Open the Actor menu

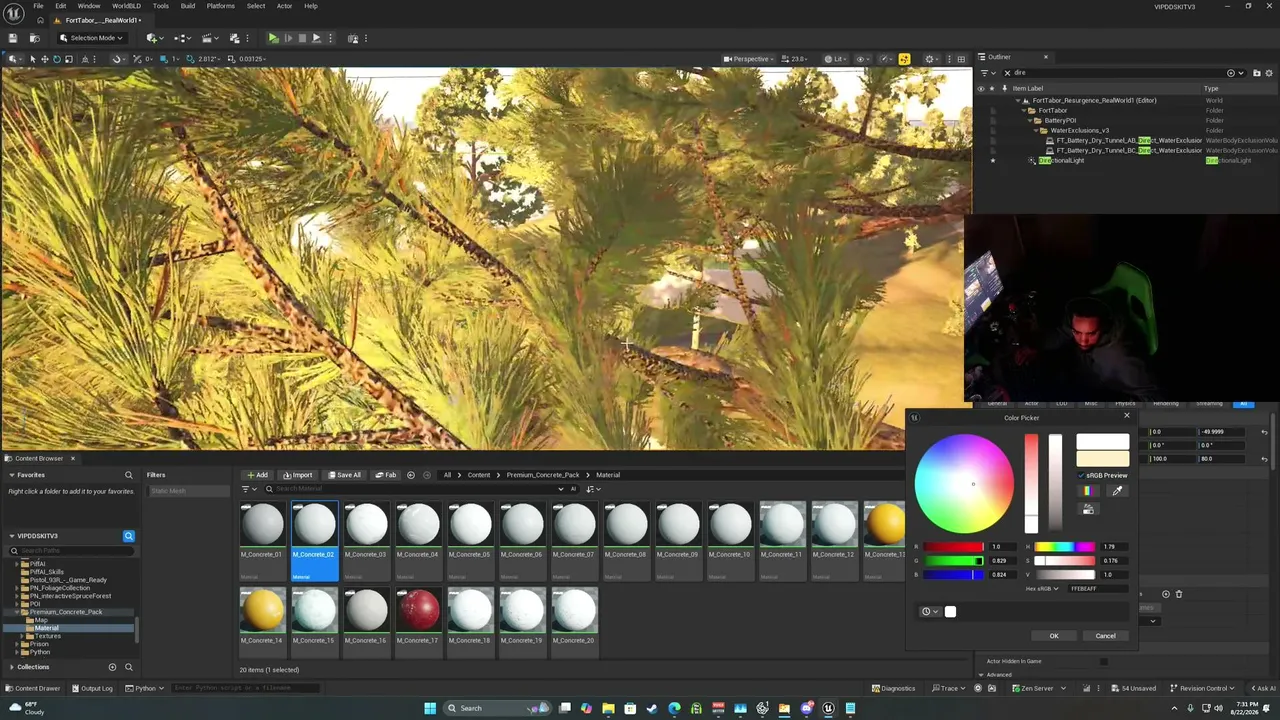click(285, 6)
